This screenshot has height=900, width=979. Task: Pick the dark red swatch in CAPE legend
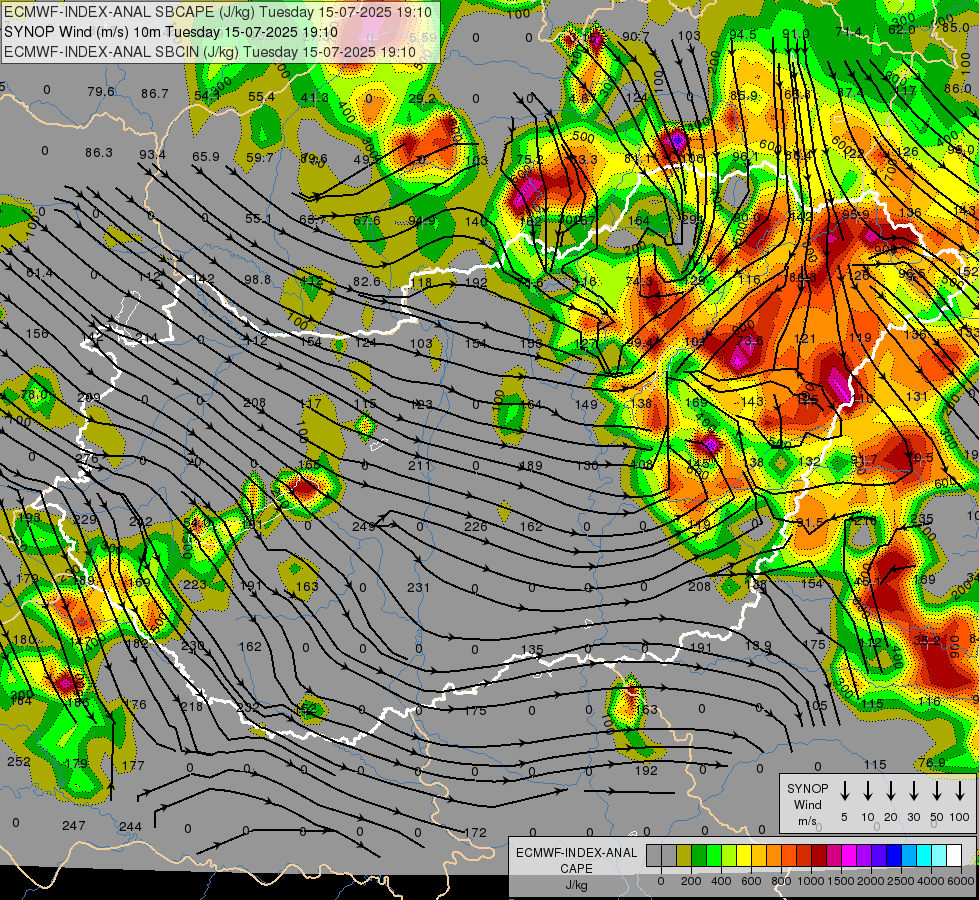click(x=819, y=855)
